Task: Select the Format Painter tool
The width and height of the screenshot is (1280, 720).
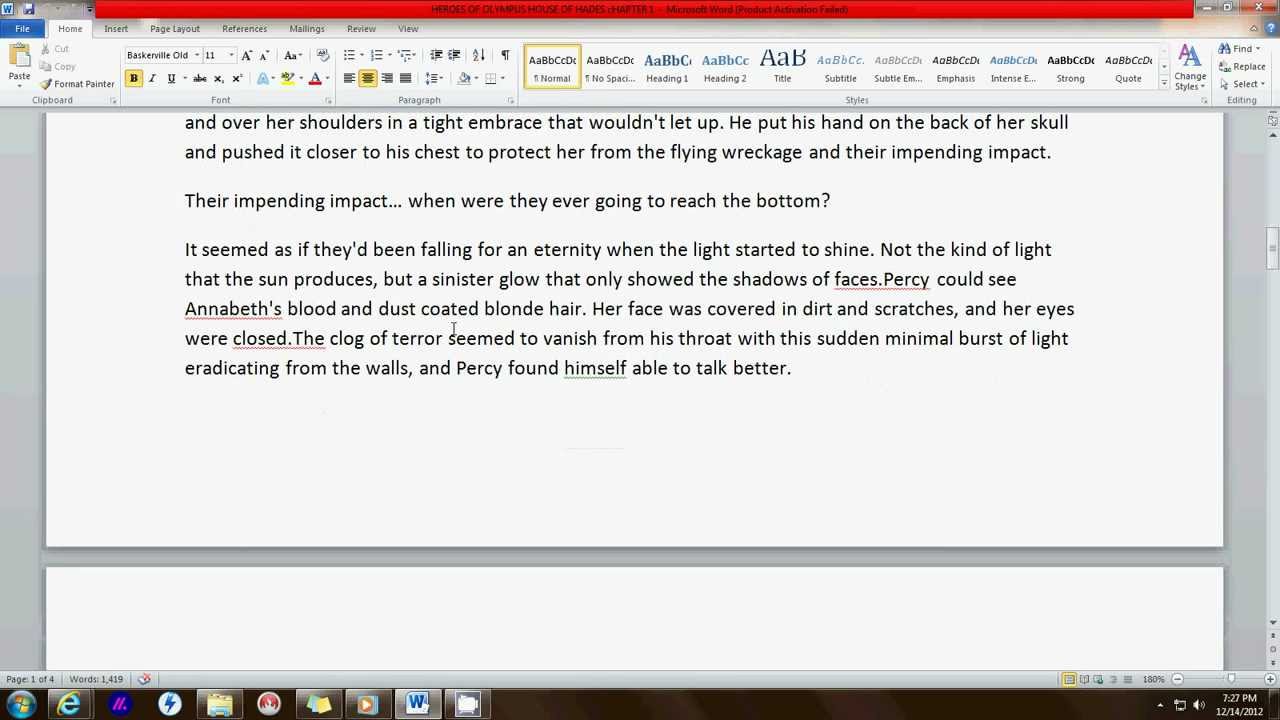Action: pos(78,84)
